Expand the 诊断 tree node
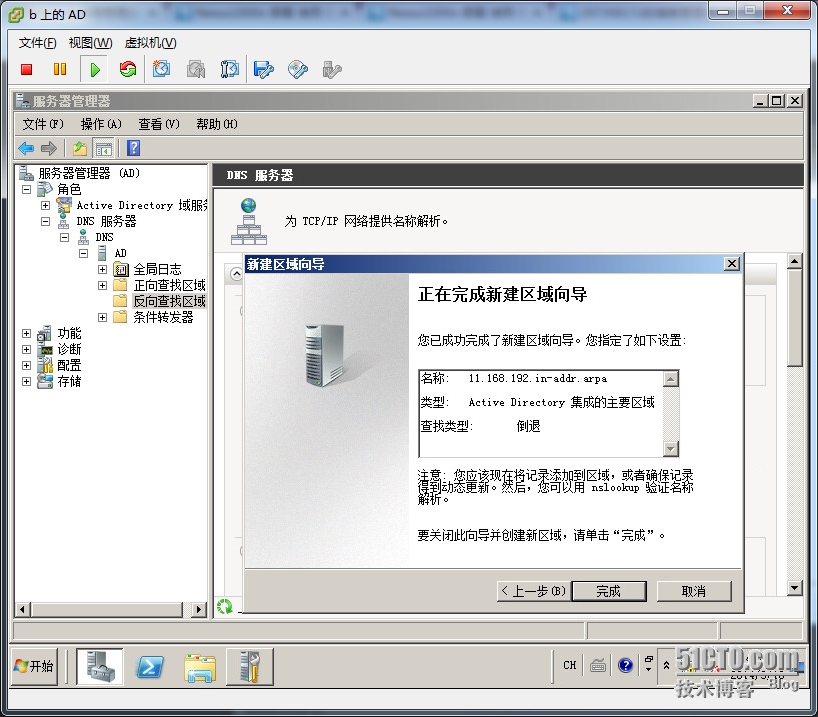 [x=27, y=349]
